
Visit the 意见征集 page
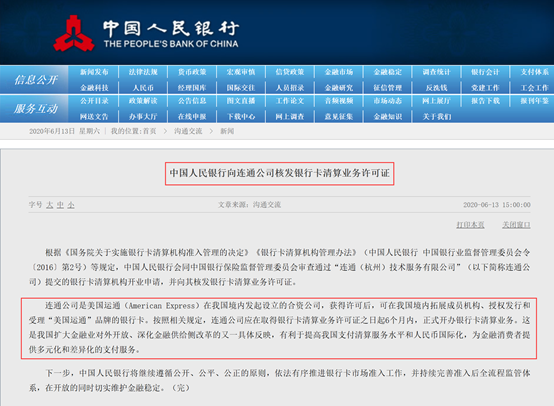point(339,117)
